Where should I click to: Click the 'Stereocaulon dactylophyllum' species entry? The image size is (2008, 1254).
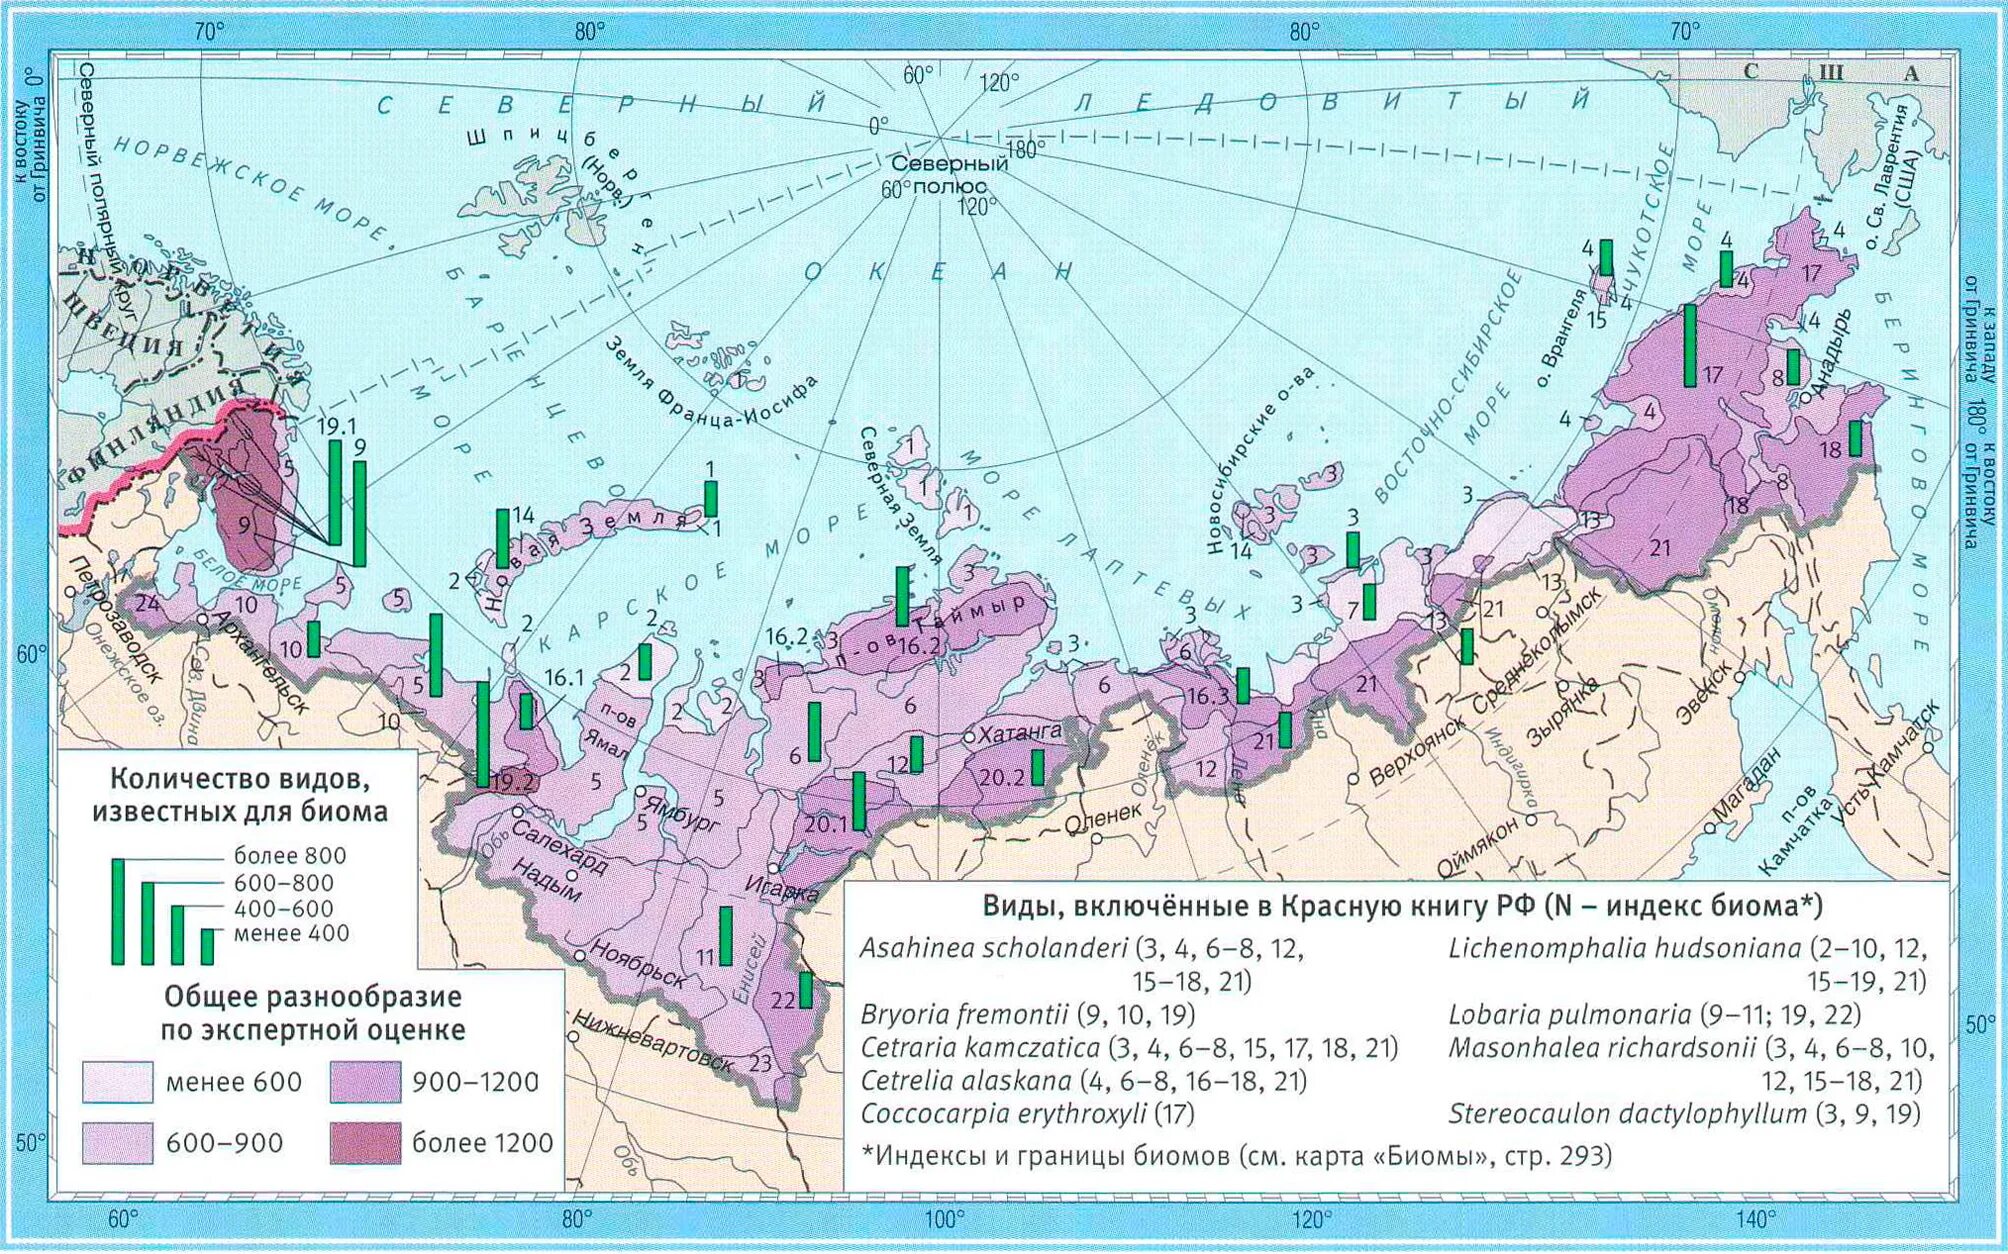pos(1684,1113)
